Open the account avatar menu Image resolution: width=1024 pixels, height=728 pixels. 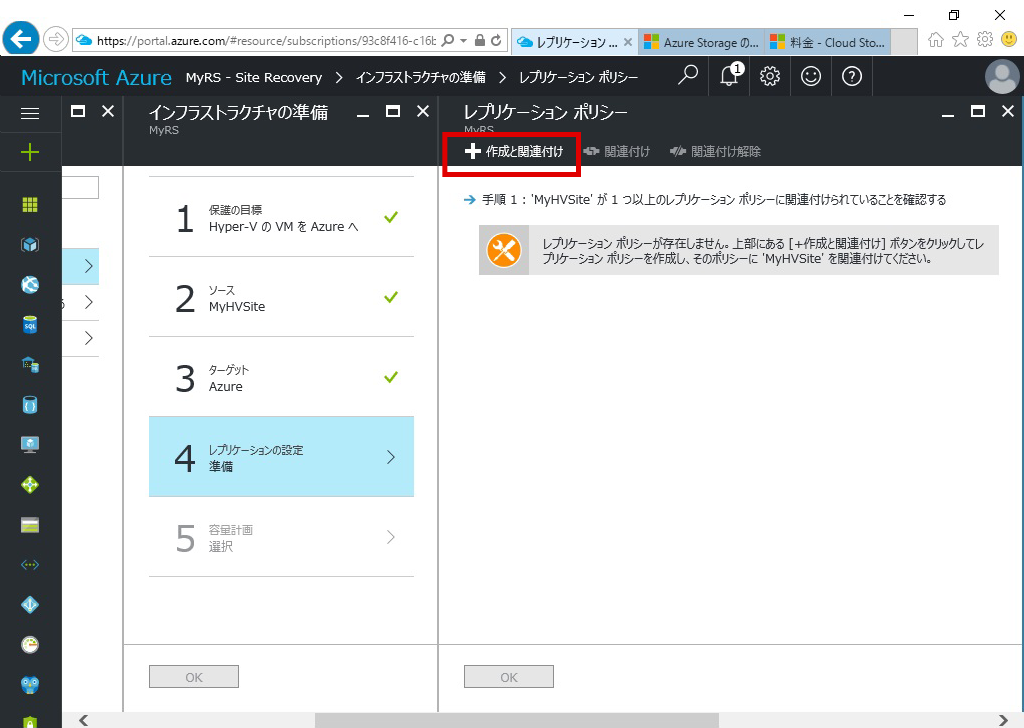pos(1002,76)
